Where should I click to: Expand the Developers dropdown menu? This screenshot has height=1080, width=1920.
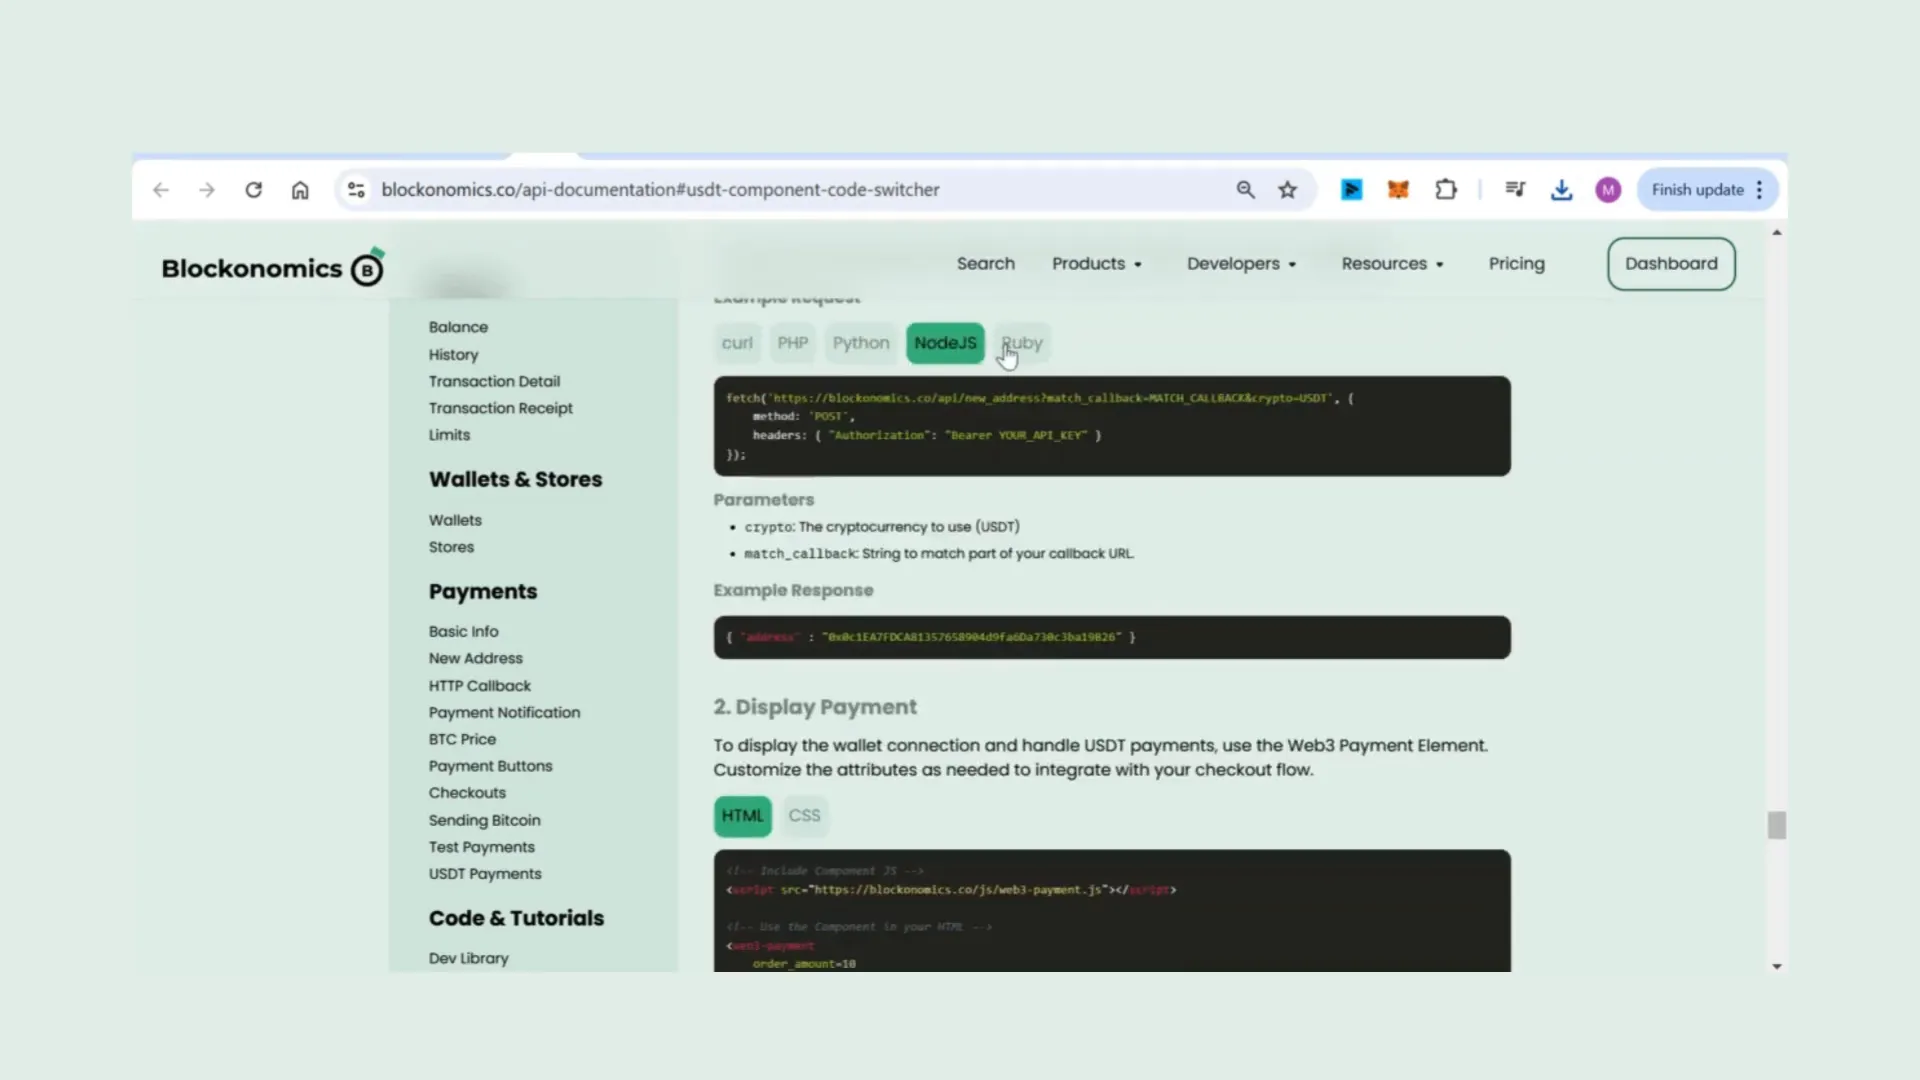point(1241,264)
